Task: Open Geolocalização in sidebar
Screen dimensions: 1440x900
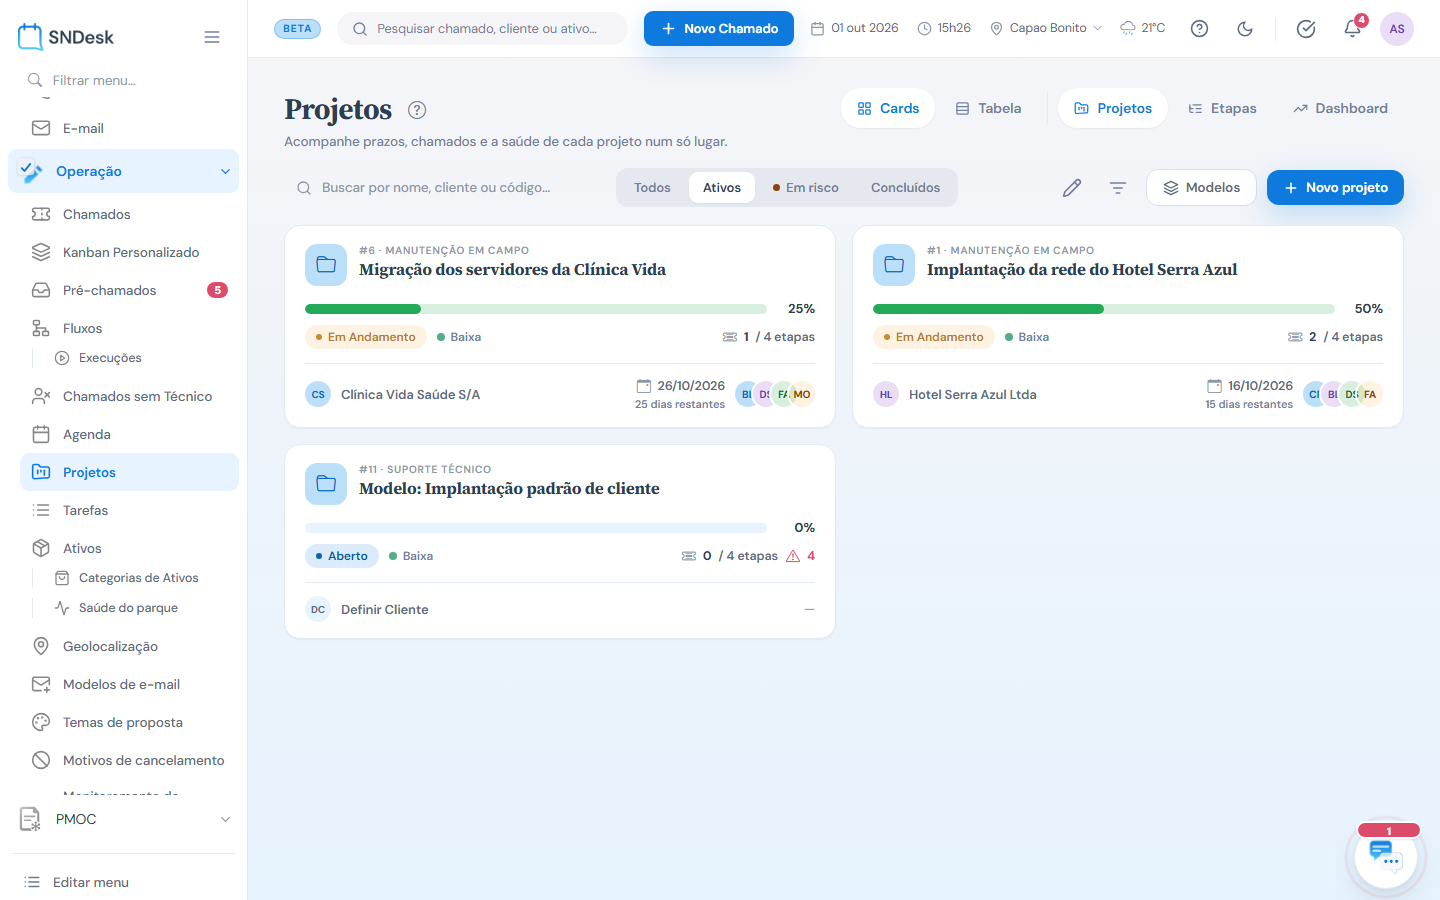Action: (129, 646)
